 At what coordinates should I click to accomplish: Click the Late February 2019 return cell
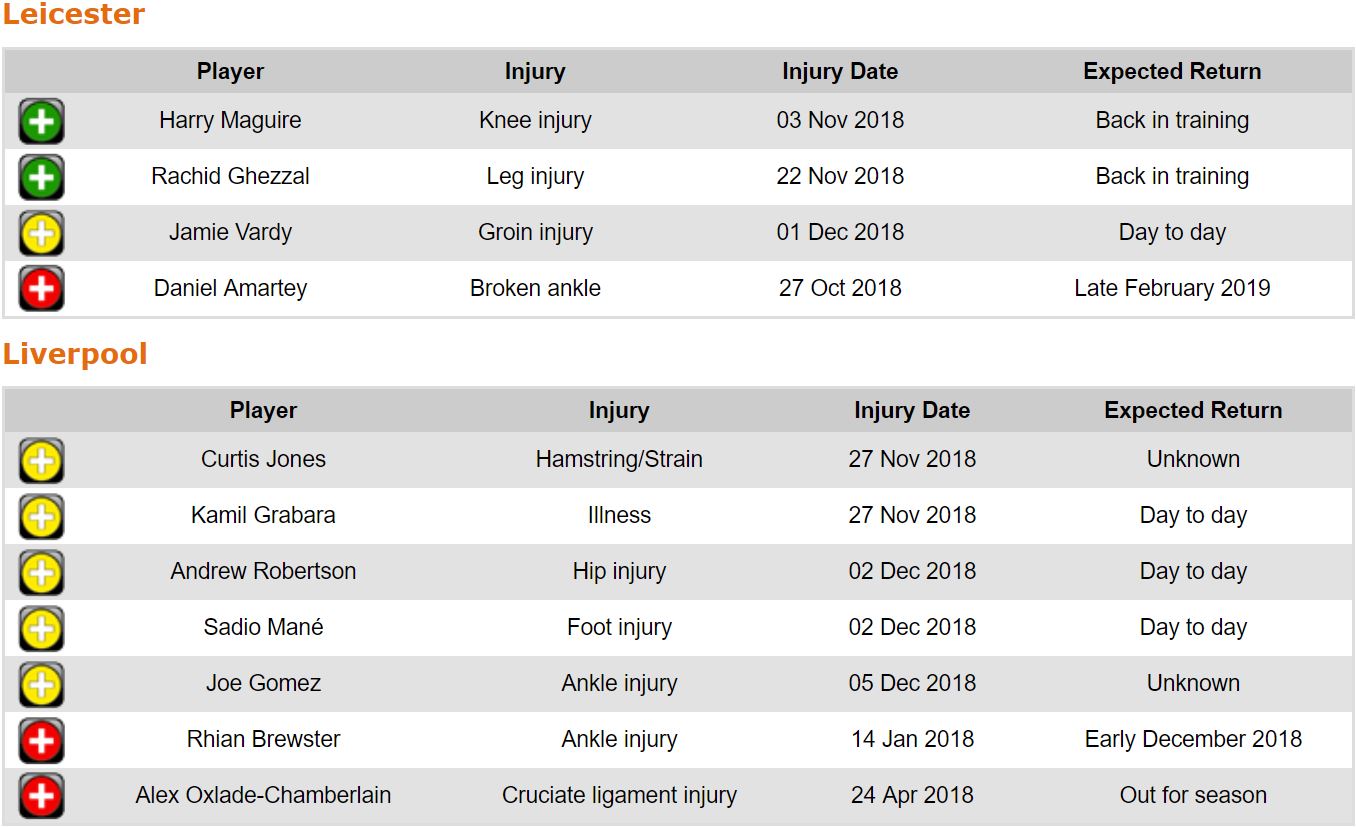pos(1172,289)
